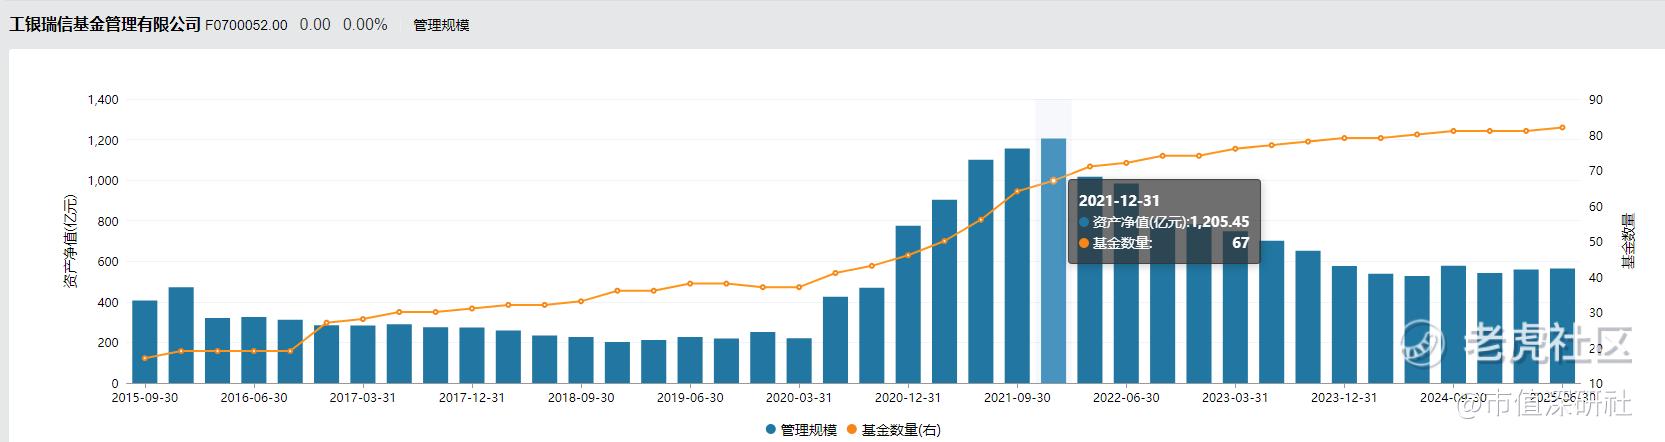Click the bar above the 2020-03-31 label
Viewport: 1665px width, 442px height.
[x=799, y=361]
